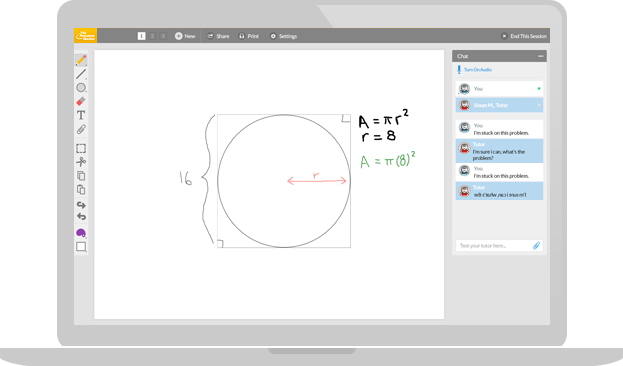The height and width of the screenshot is (366, 623).
Task: Click the white square background tool
Action: pos(81,247)
